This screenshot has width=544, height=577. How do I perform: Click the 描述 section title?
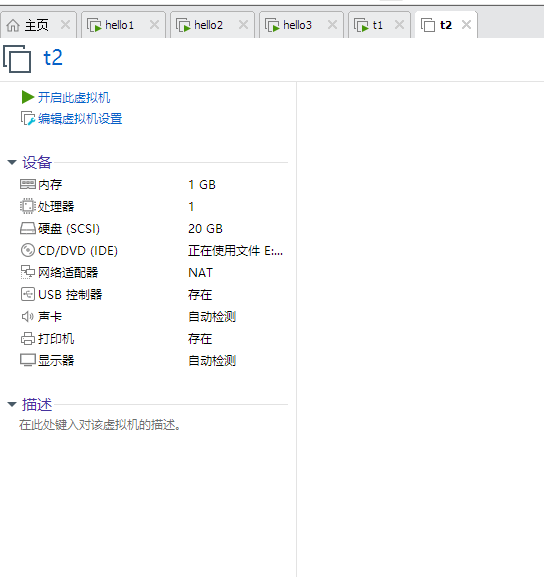click(37, 404)
